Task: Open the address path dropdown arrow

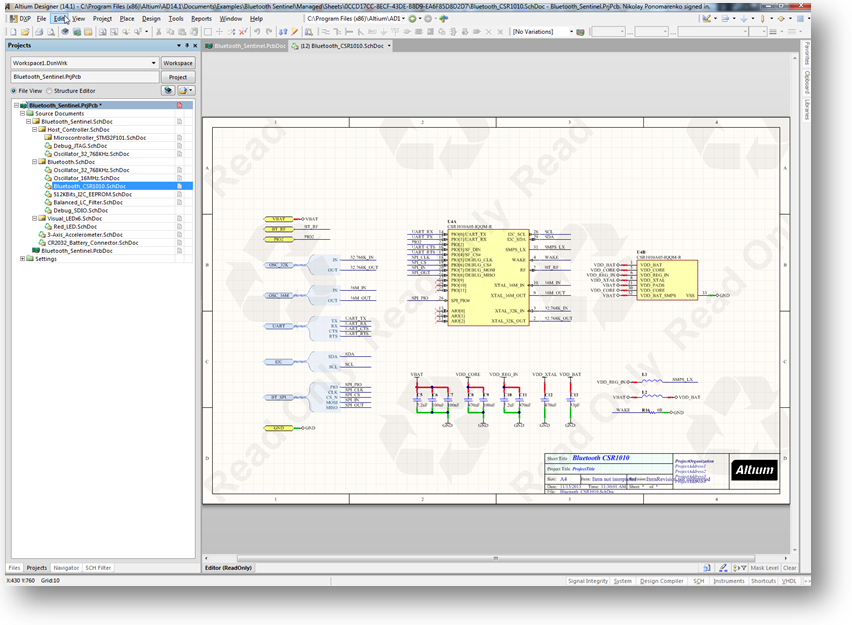Action: 403,18
